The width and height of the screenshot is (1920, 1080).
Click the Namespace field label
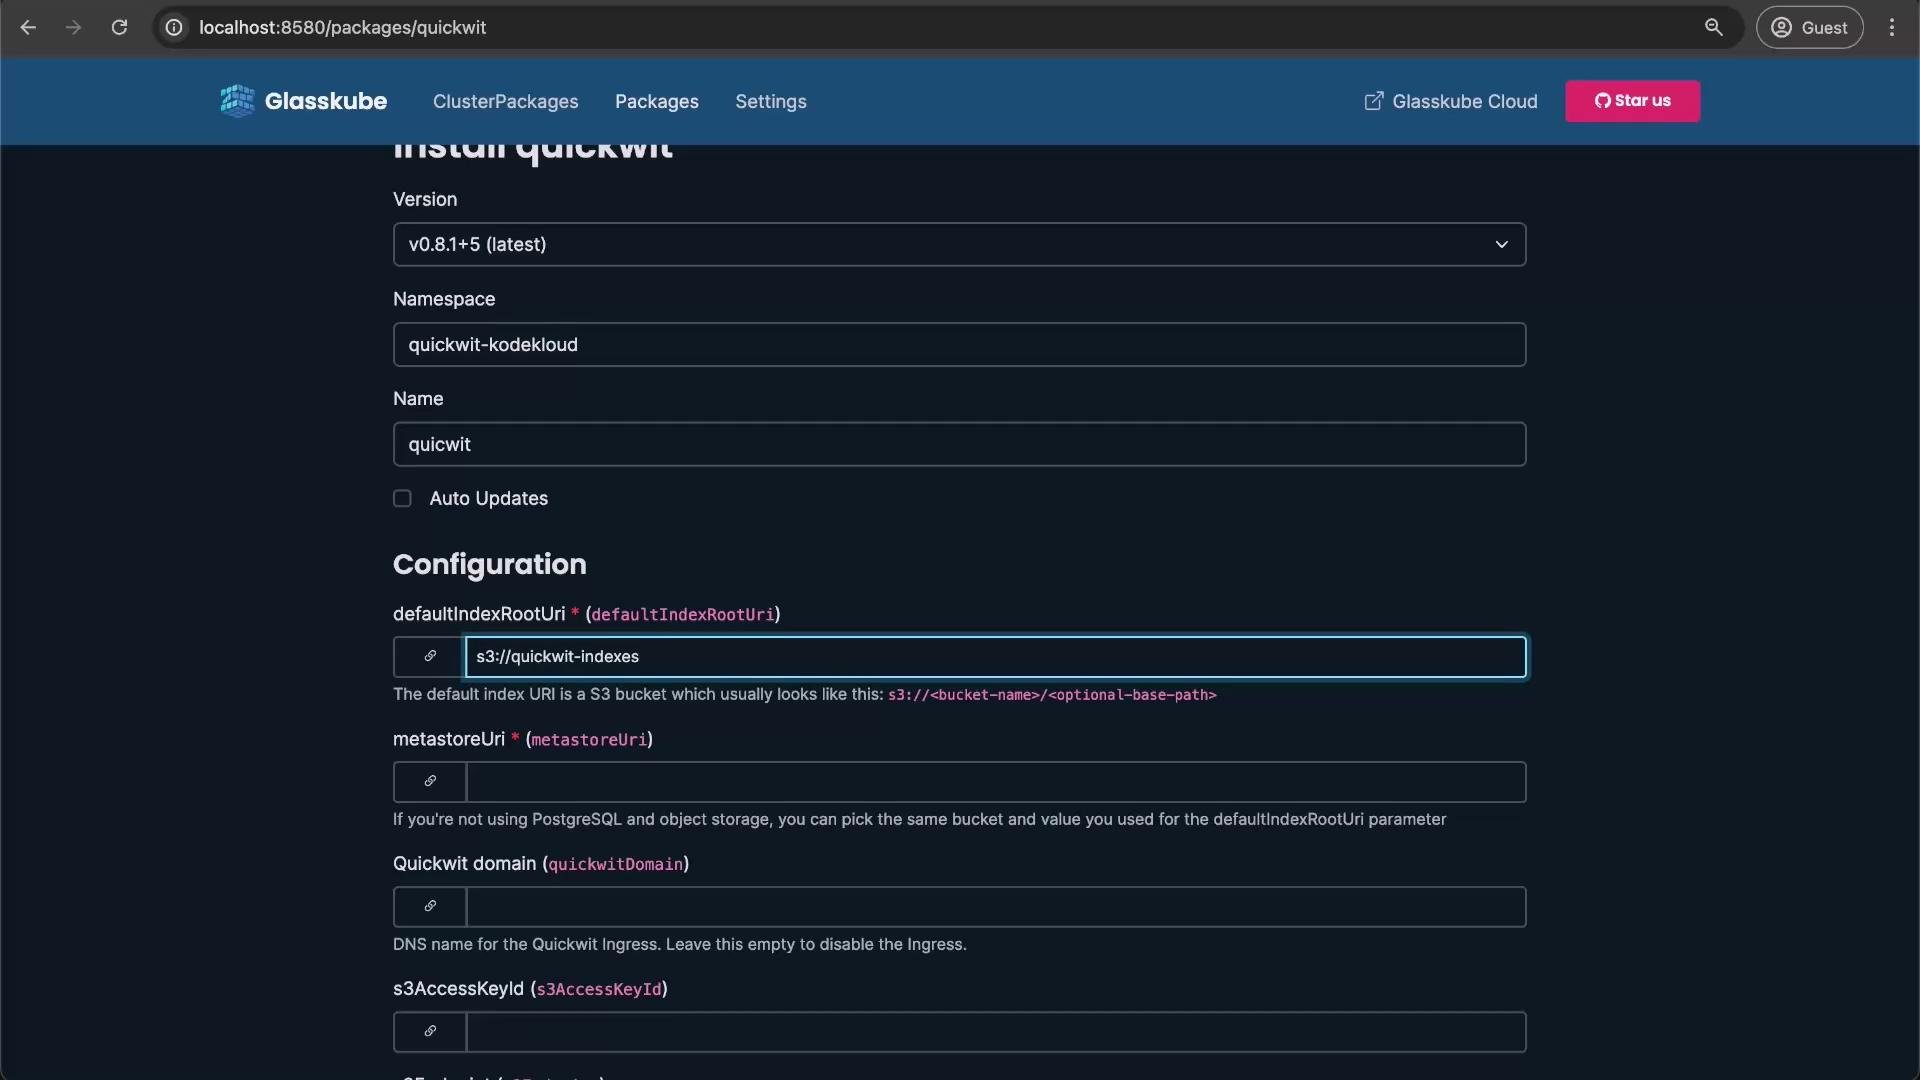point(444,299)
